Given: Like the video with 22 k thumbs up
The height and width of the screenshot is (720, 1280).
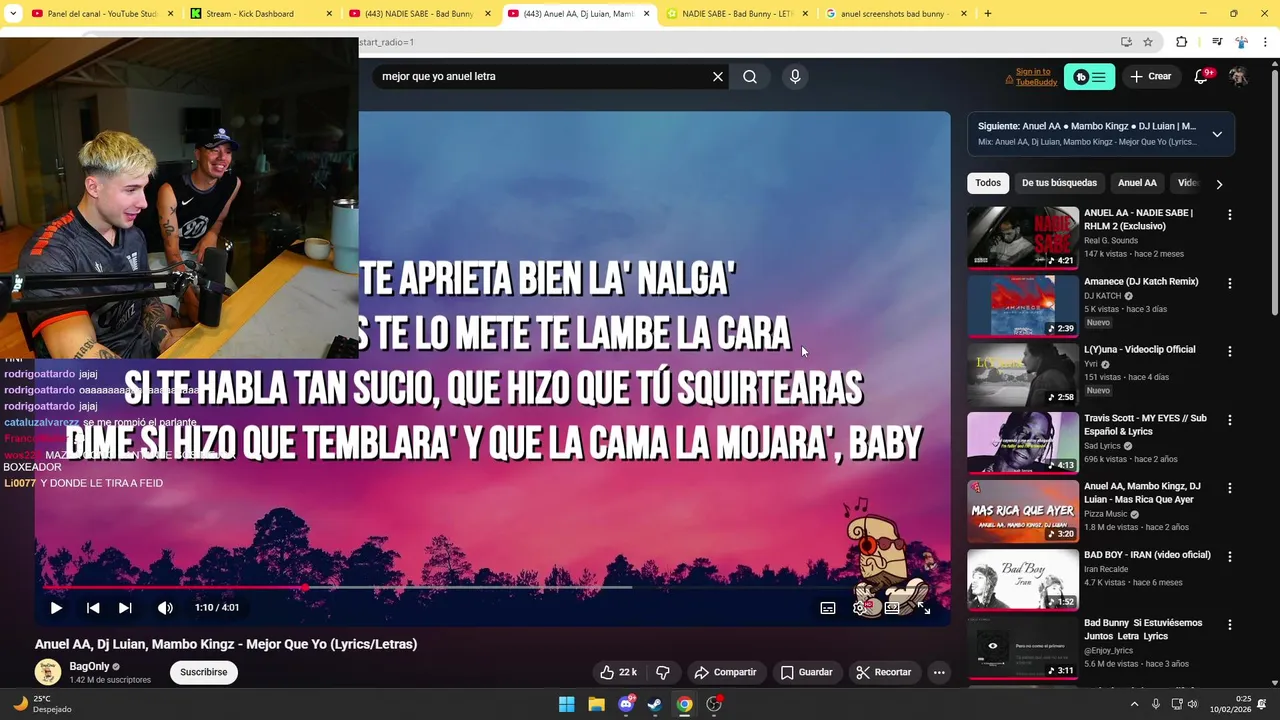Looking at the screenshot, I should pos(618,672).
